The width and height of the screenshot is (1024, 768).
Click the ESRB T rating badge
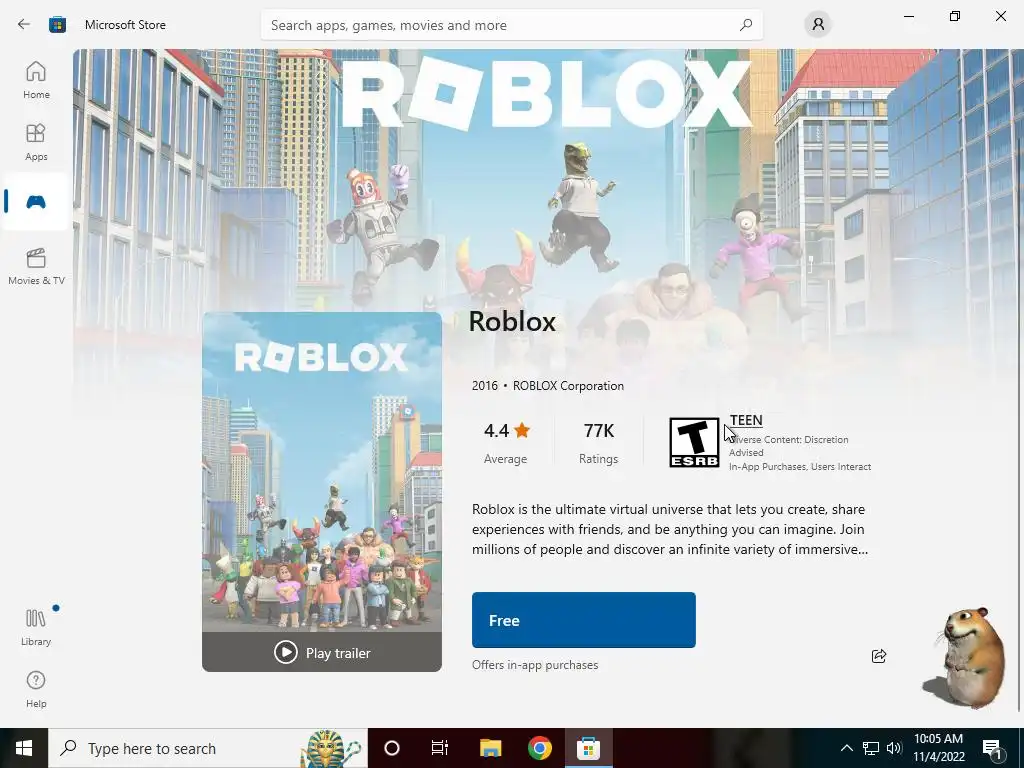coord(694,442)
